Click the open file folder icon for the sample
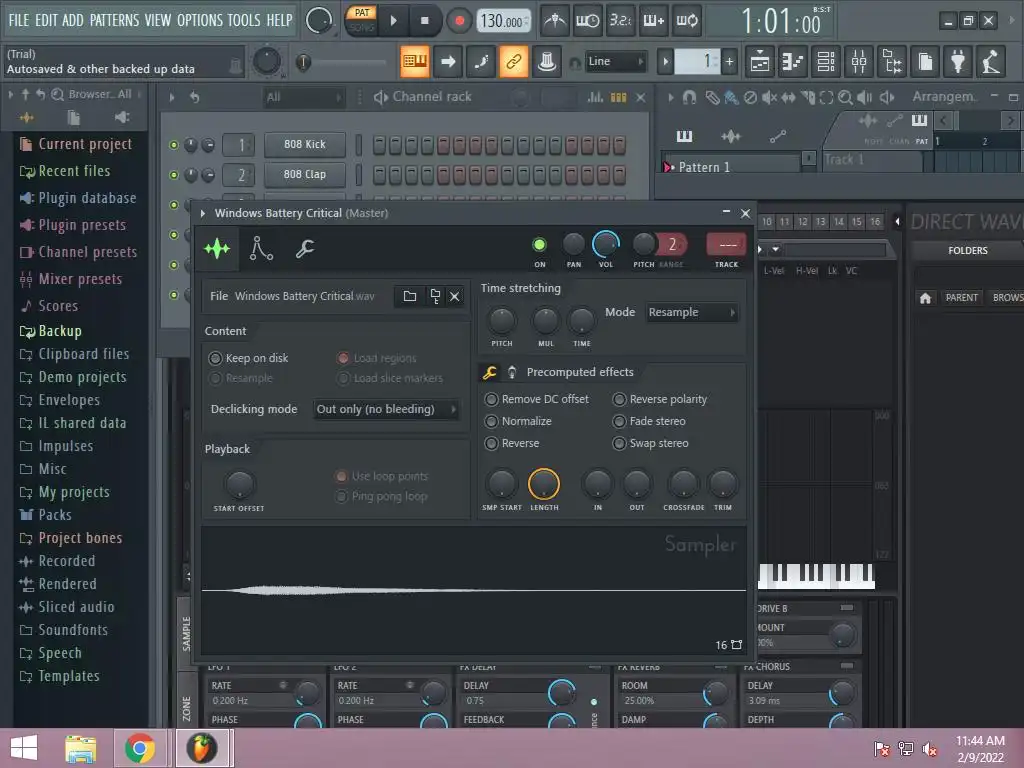 pos(409,296)
